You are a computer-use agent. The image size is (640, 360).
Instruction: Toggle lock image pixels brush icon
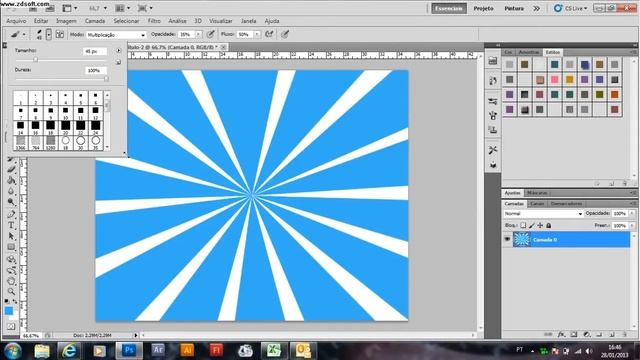click(531, 225)
